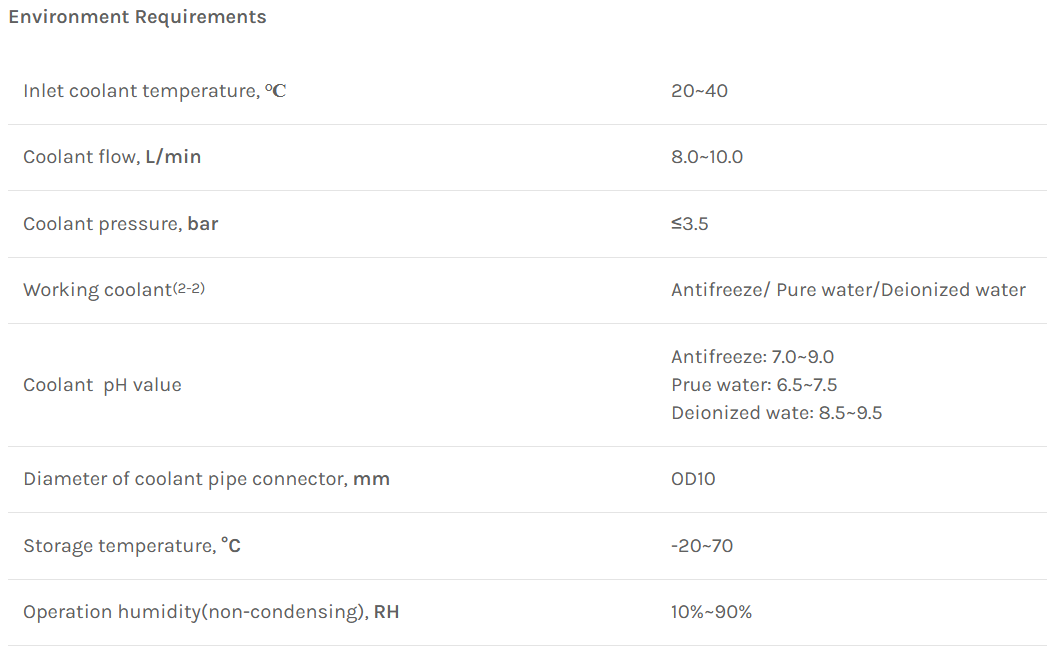Click the Coolant pH value label

coord(102,385)
